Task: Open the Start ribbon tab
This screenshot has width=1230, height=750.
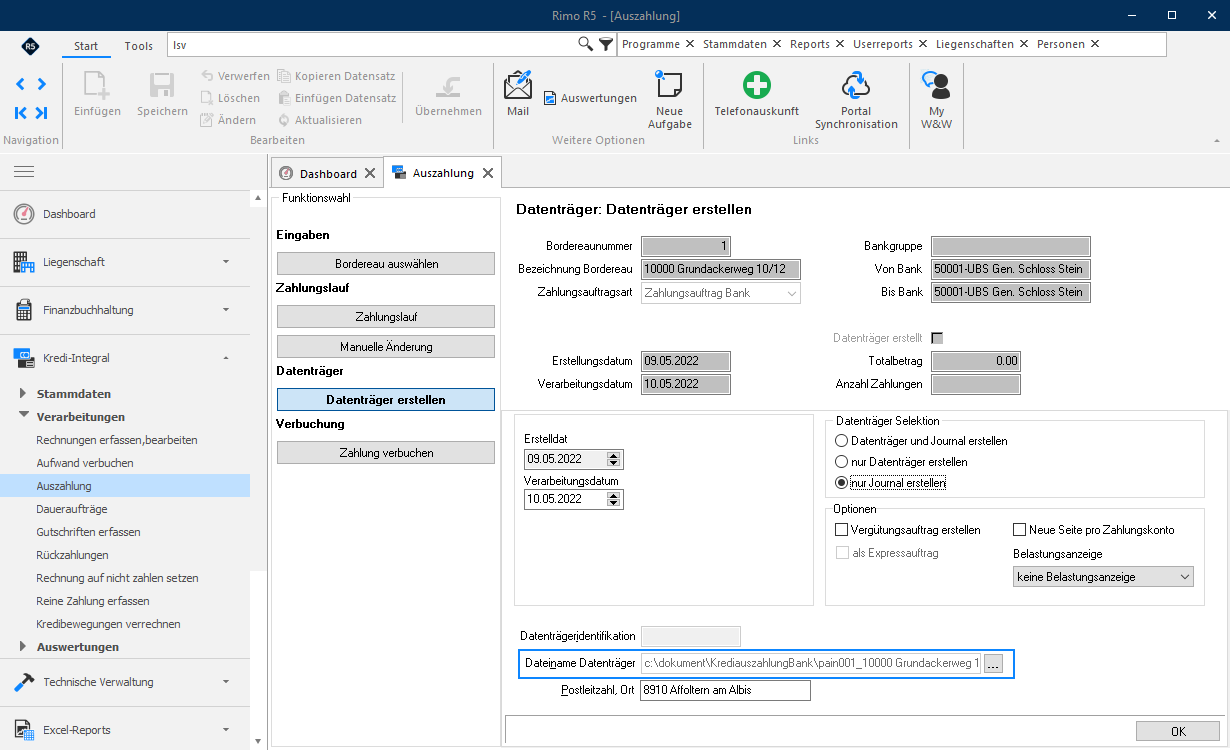Action: point(86,46)
